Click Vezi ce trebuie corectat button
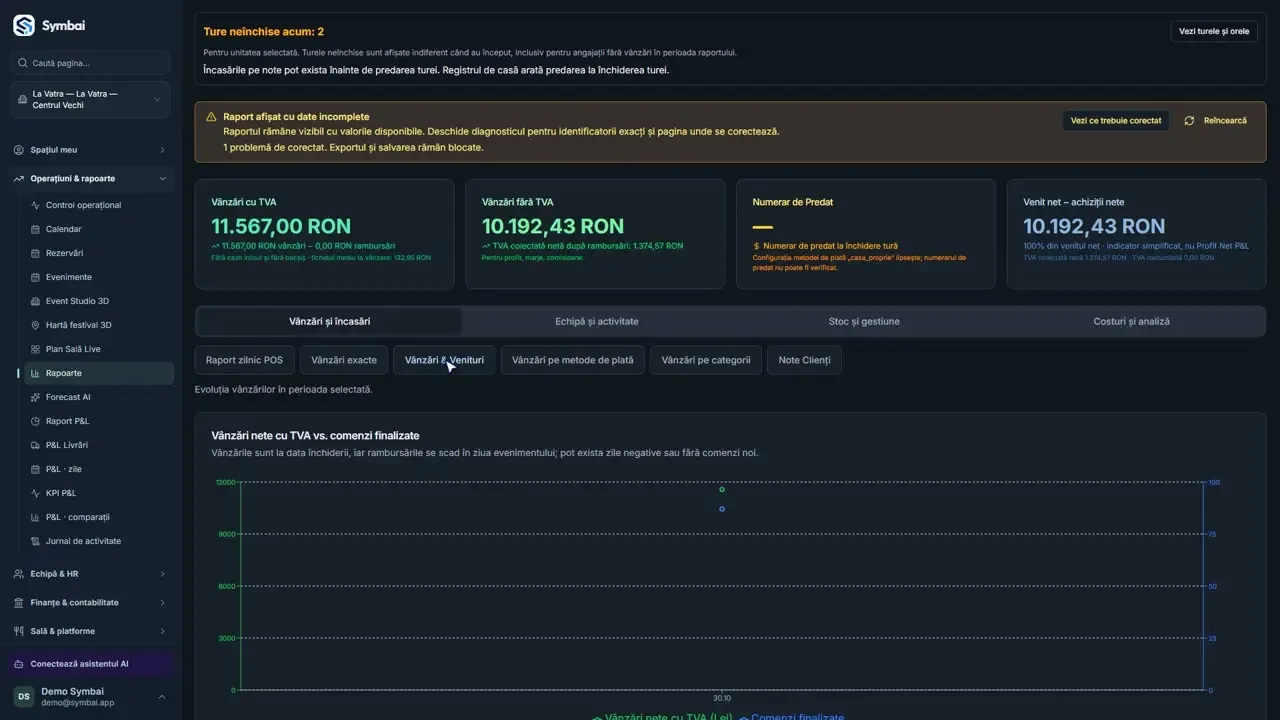The width and height of the screenshot is (1280, 720). coord(1116,120)
